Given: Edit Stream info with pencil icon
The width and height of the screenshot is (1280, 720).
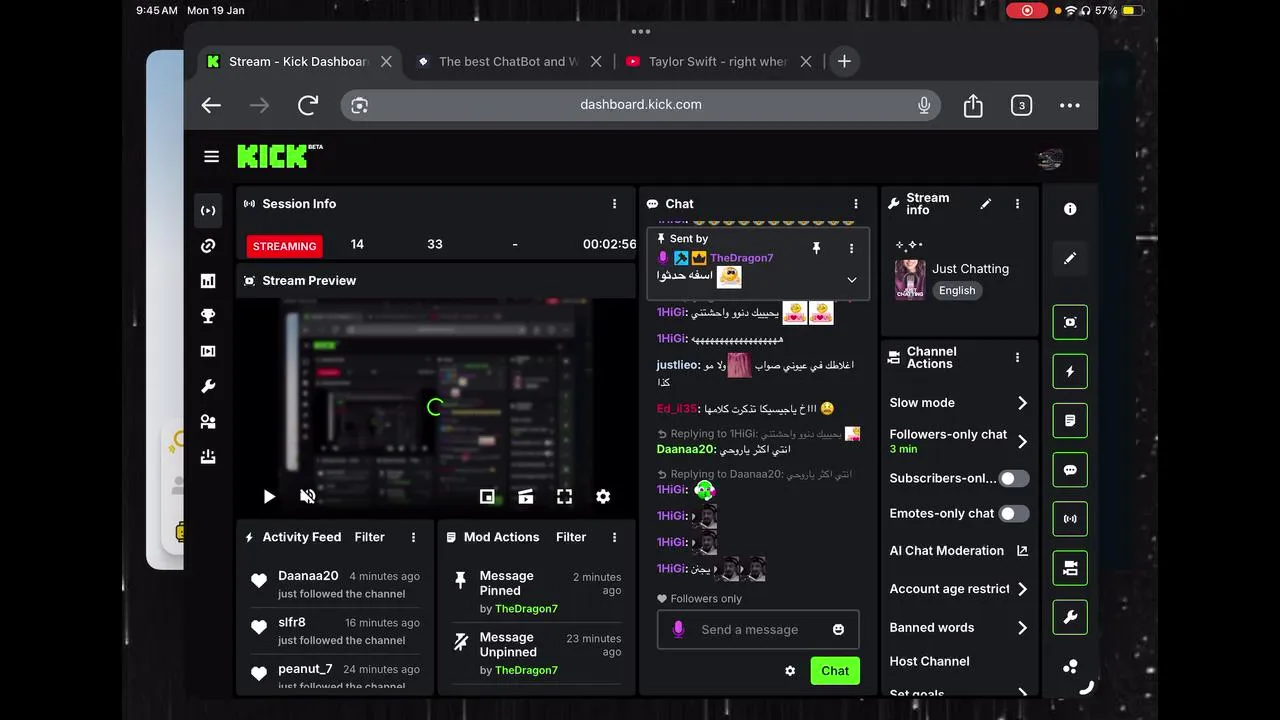Looking at the screenshot, I should coord(986,203).
